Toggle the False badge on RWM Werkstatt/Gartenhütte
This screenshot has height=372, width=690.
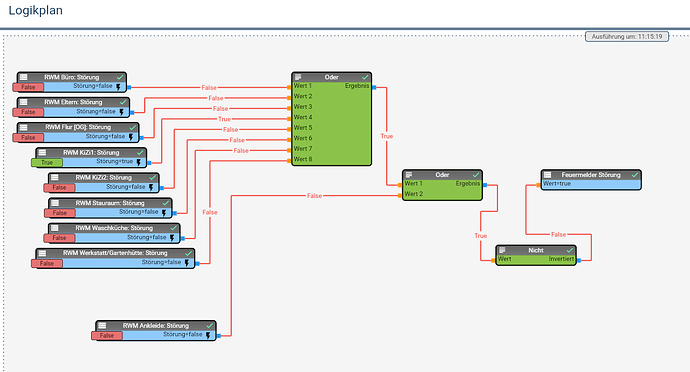click(x=47, y=263)
